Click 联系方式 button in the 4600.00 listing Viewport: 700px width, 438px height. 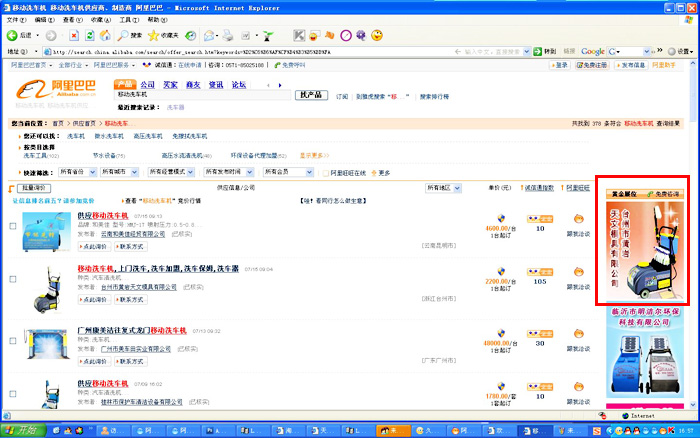[x=131, y=246]
